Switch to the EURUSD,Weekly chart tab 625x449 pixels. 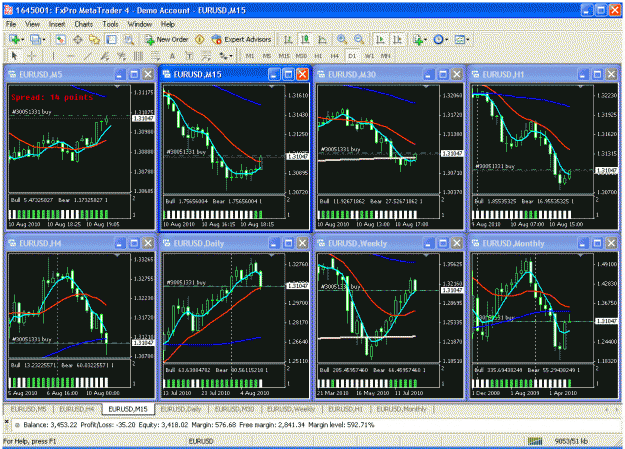pos(291,409)
